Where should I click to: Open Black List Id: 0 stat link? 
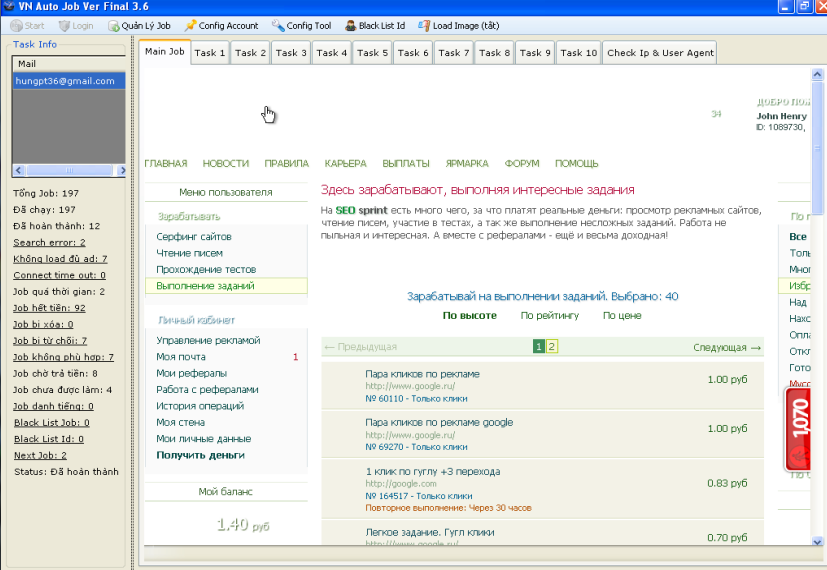(49, 439)
